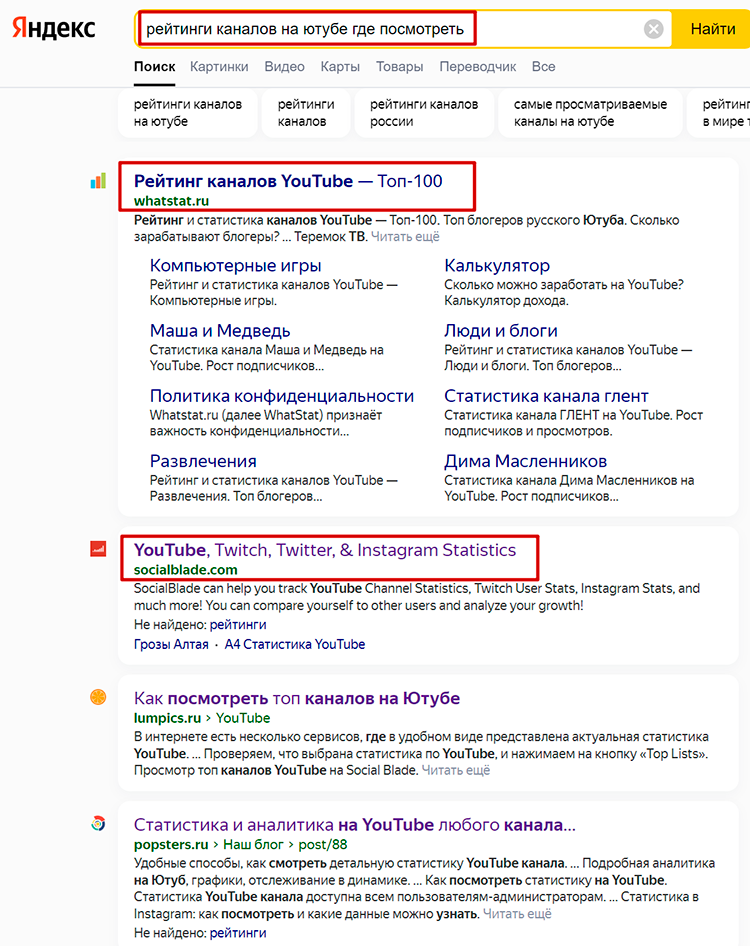Open 'Как посмотреть топ каналов на Ютубе'
The height and width of the screenshot is (946, 750).
297,698
